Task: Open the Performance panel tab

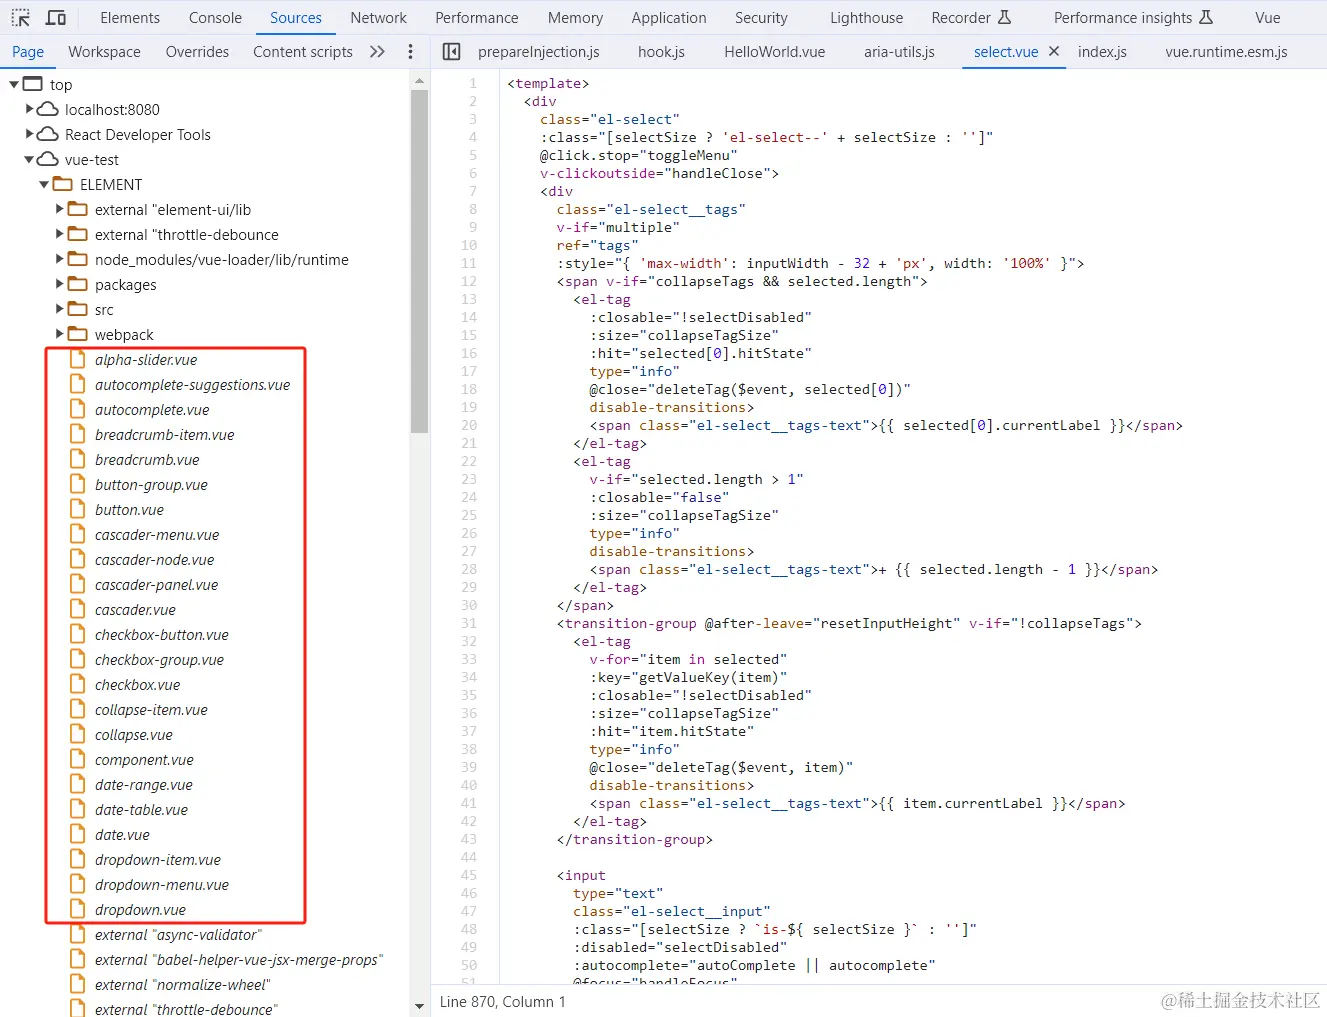Action: (x=477, y=18)
